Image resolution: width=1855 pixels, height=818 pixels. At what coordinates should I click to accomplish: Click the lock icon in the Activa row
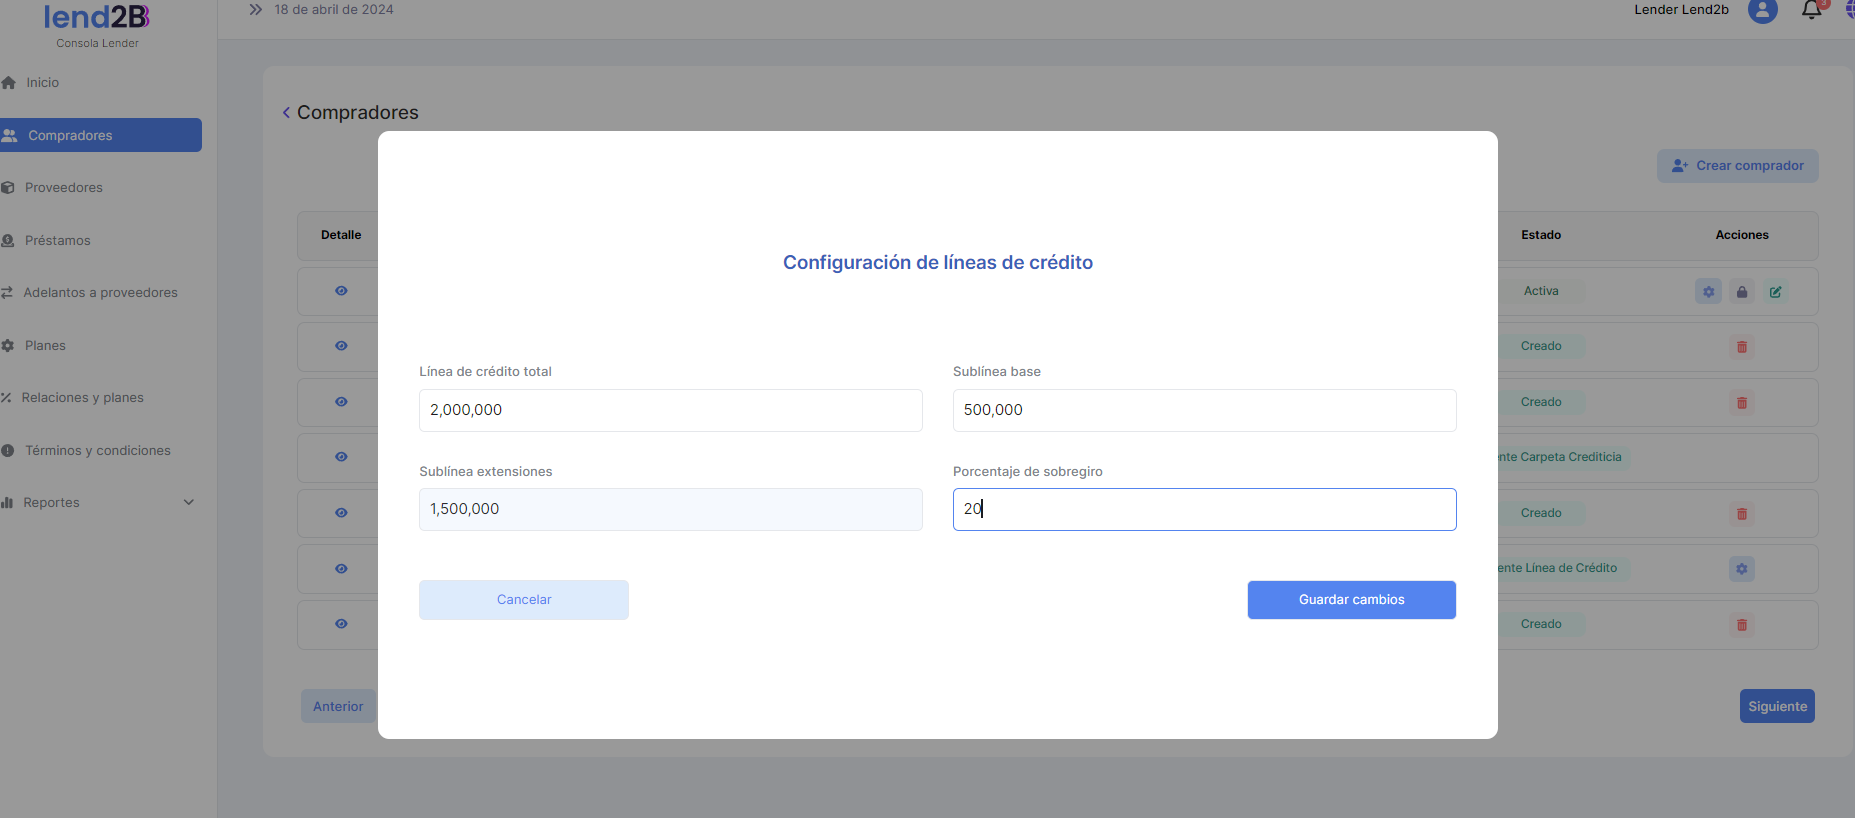pyautogui.click(x=1742, y=292)
